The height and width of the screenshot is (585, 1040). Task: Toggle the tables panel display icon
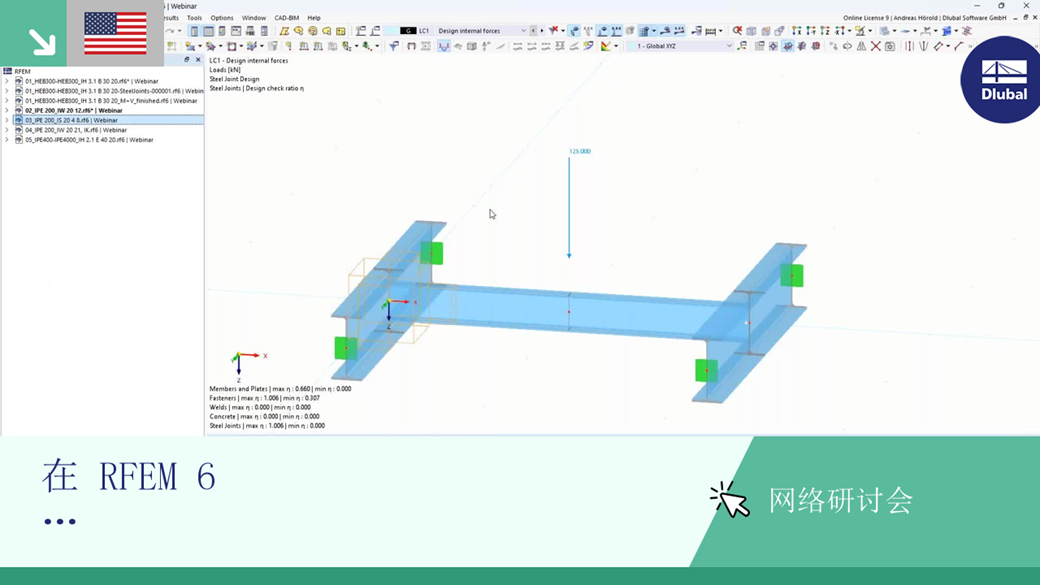click(208, 31)
